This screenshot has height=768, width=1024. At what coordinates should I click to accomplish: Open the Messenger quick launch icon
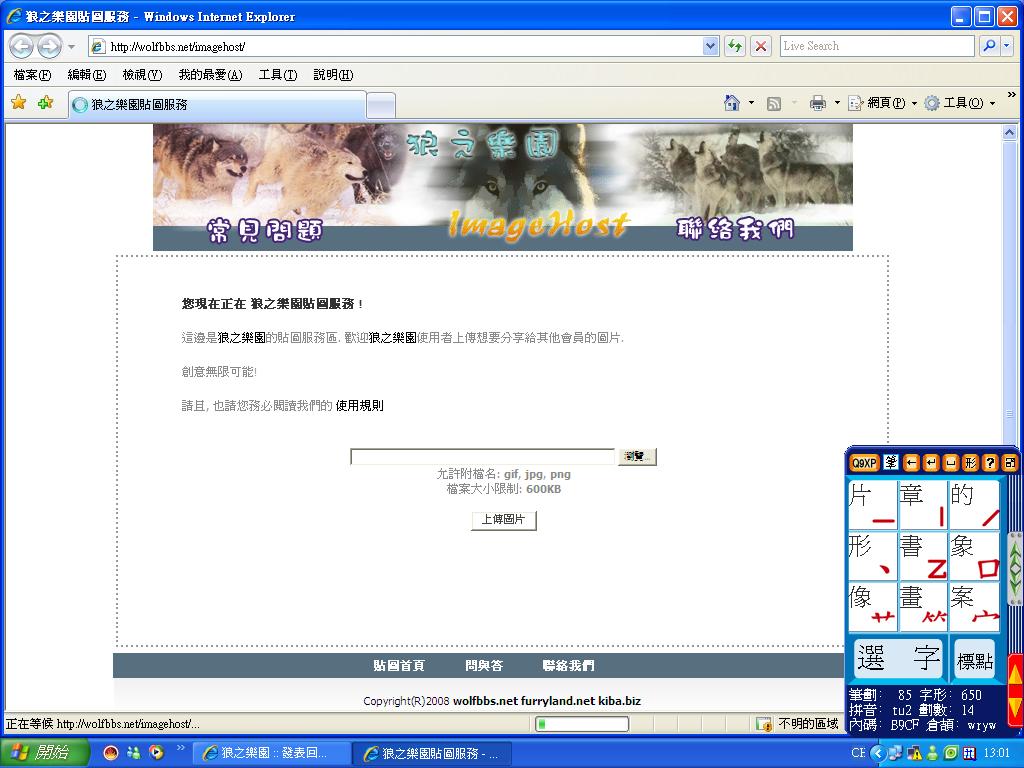pyautogui.click(x=134, y=752)
